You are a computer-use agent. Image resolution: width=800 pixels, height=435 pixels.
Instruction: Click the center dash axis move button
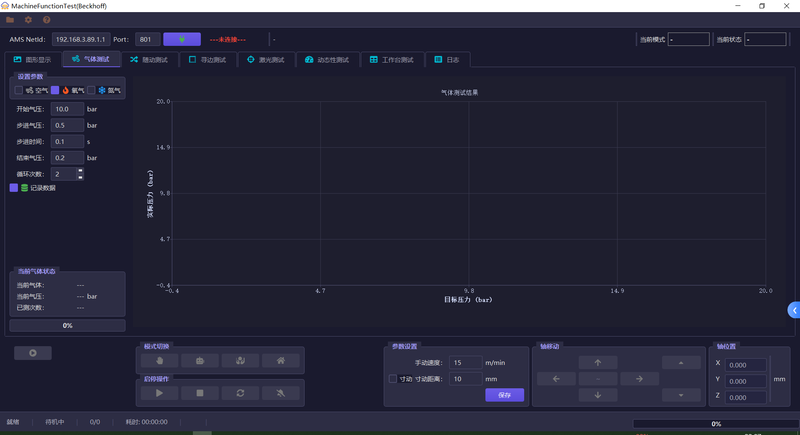pos(598,379)
